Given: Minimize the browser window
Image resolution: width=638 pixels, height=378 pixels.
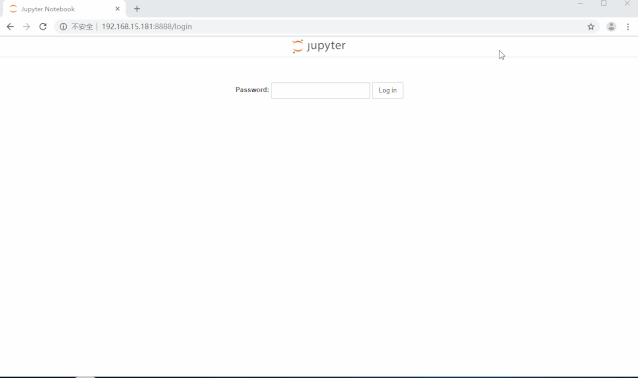Looking at the screenshot, I should pos(580,4).
